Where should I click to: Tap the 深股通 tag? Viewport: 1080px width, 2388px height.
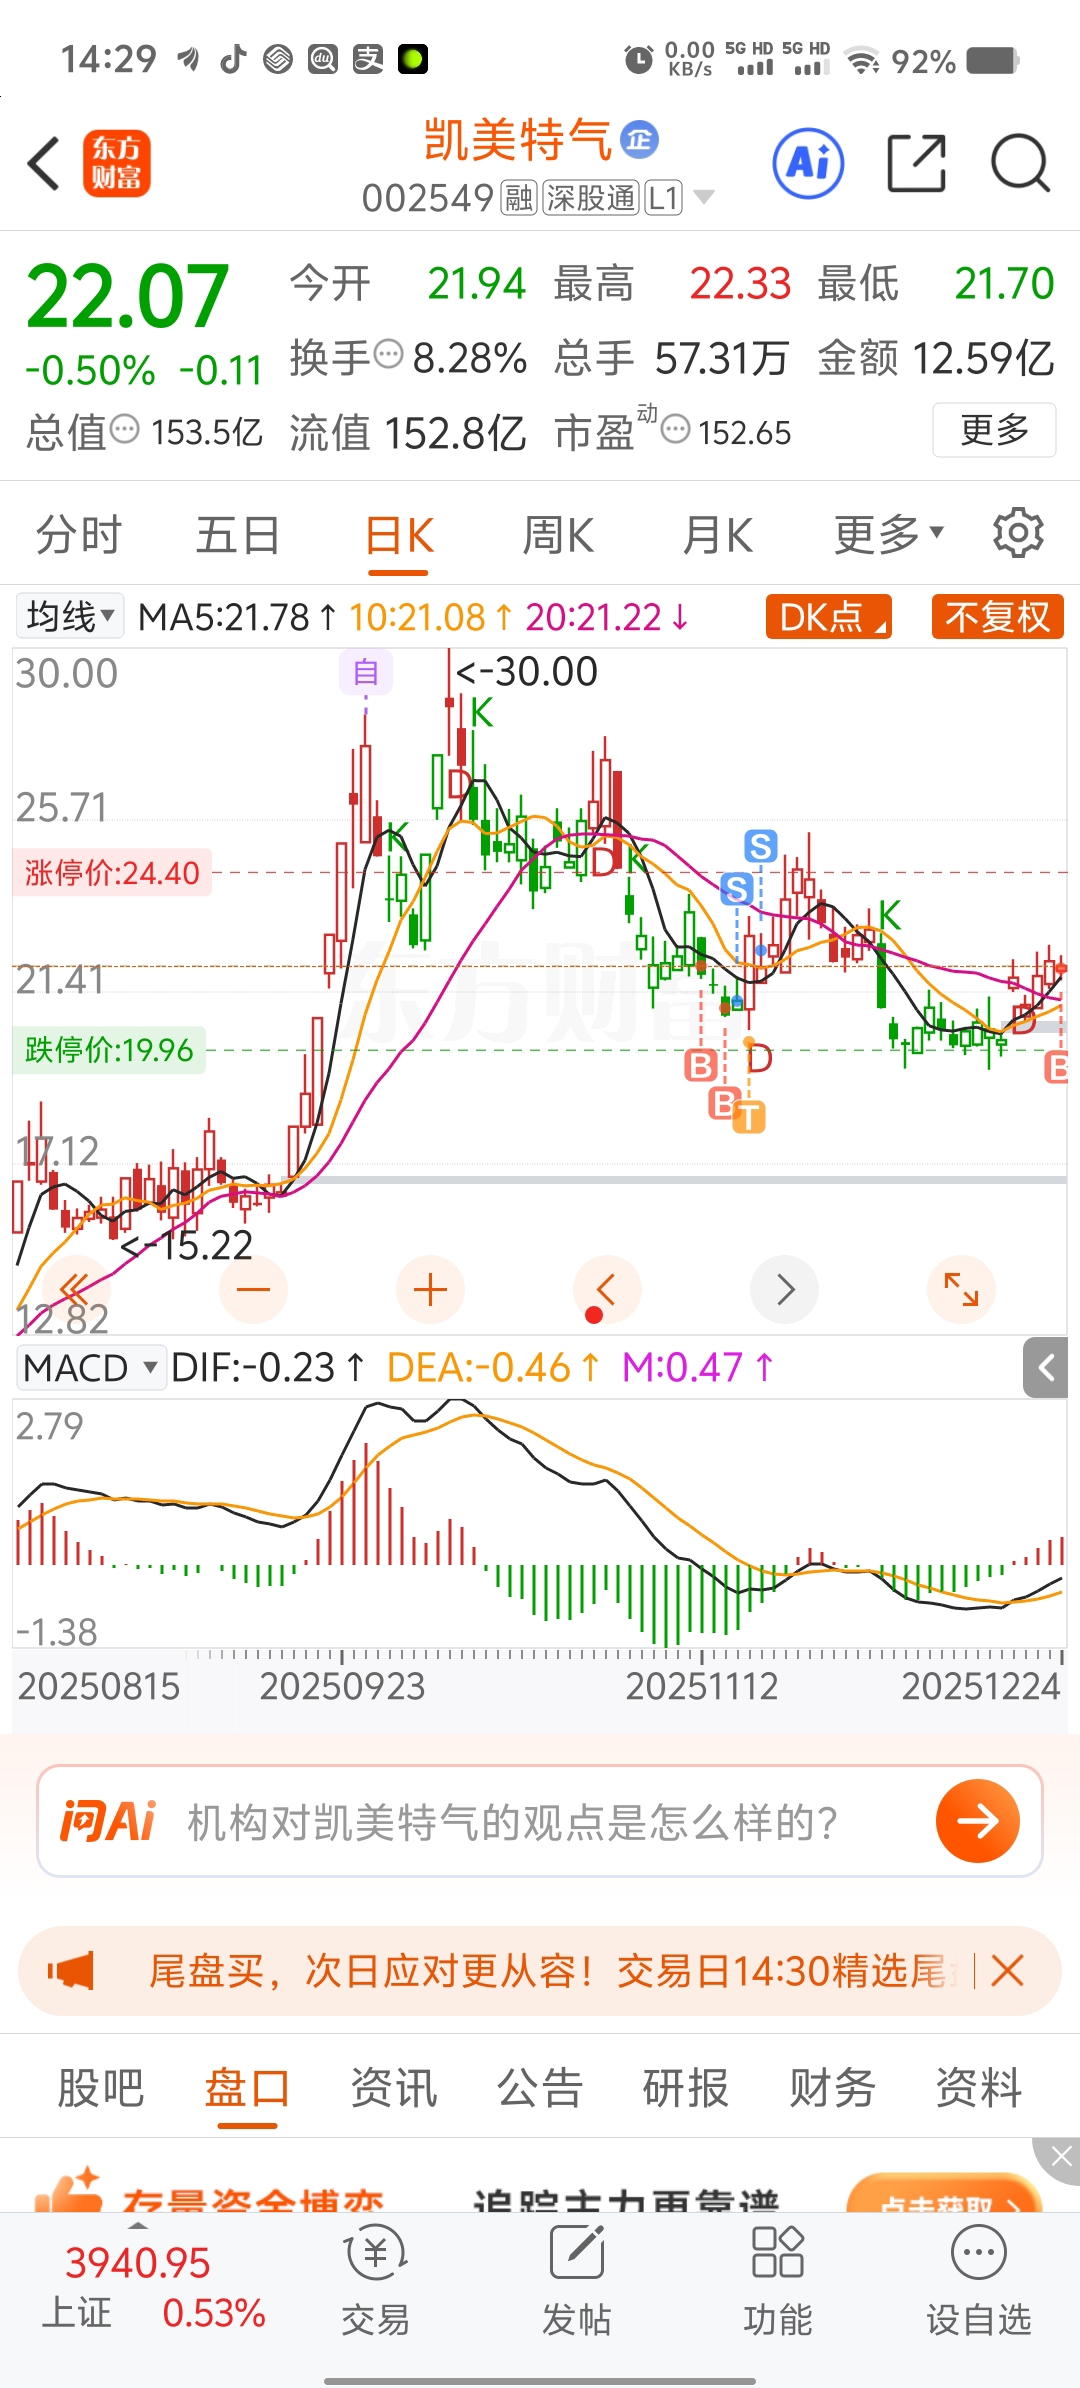click(591, 198)
